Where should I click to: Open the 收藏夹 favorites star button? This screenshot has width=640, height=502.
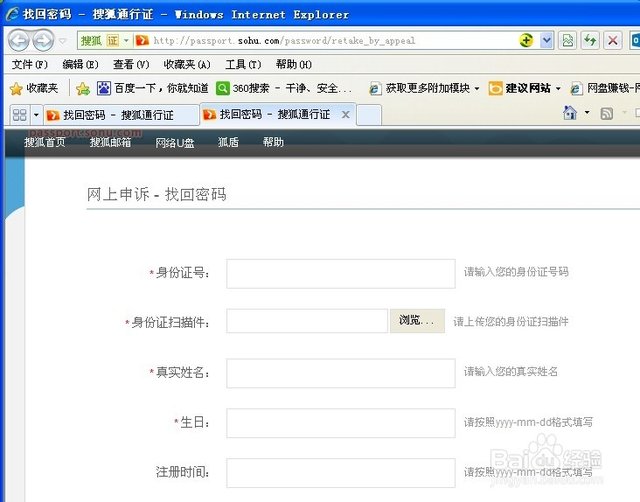[33, 88]
